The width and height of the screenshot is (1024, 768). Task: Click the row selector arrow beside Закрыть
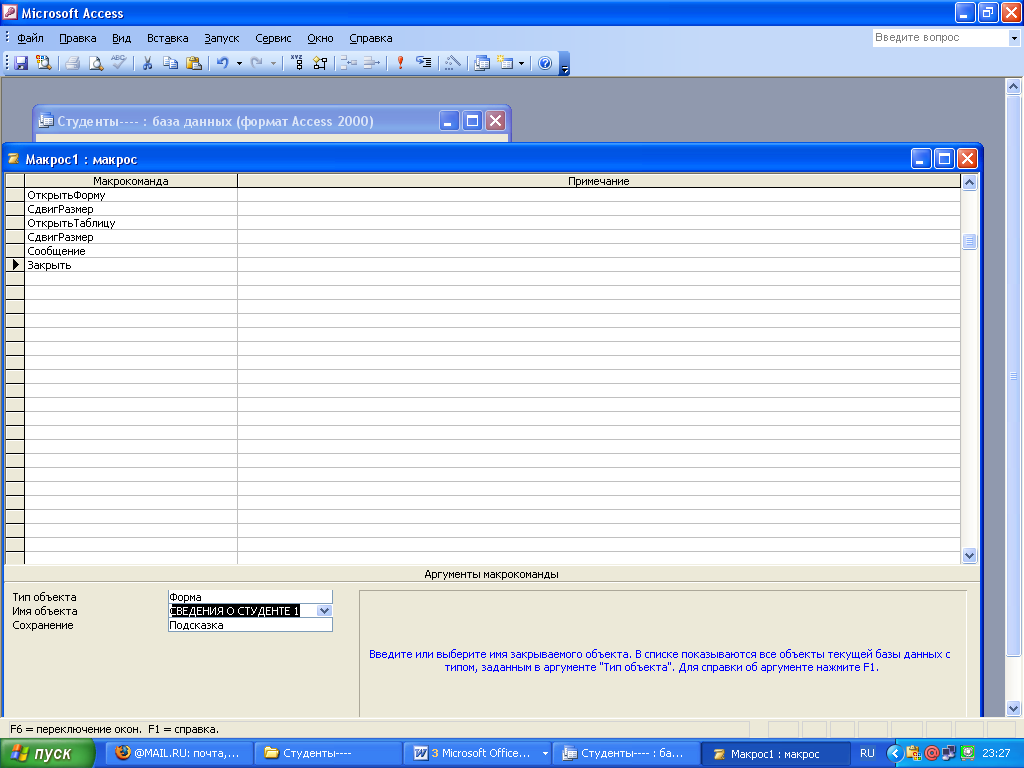coord(15,265)
